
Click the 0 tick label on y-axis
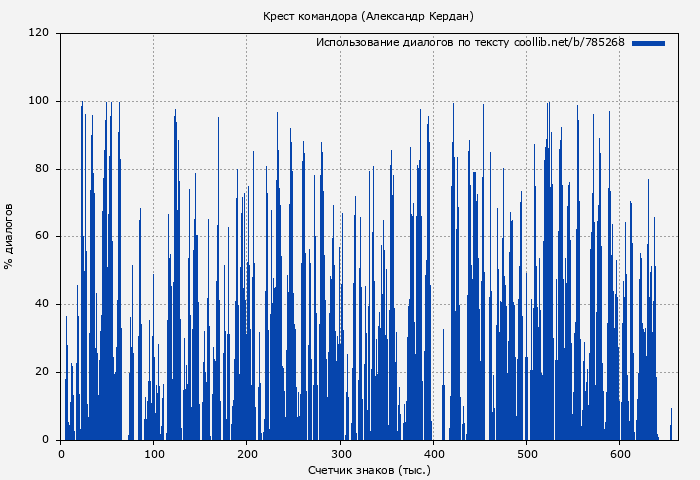click(45, 440)
